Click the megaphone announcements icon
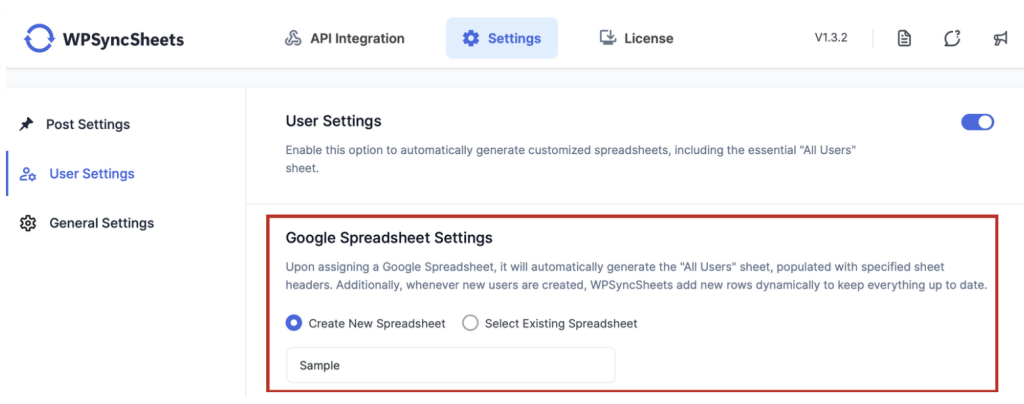 1000,39
